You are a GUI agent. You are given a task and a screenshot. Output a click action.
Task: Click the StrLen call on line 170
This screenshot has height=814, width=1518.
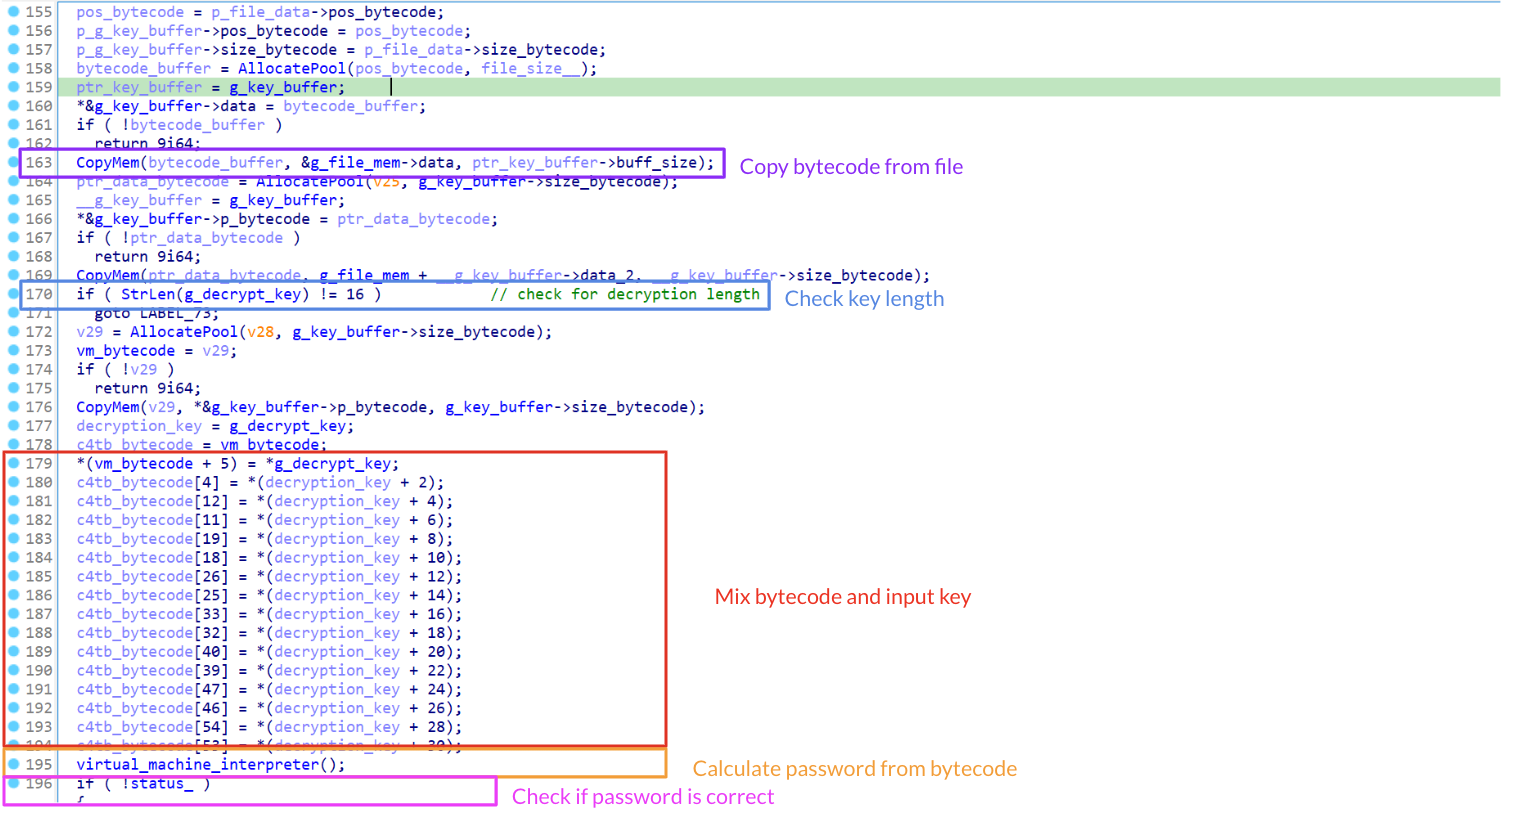pos(148,294)
